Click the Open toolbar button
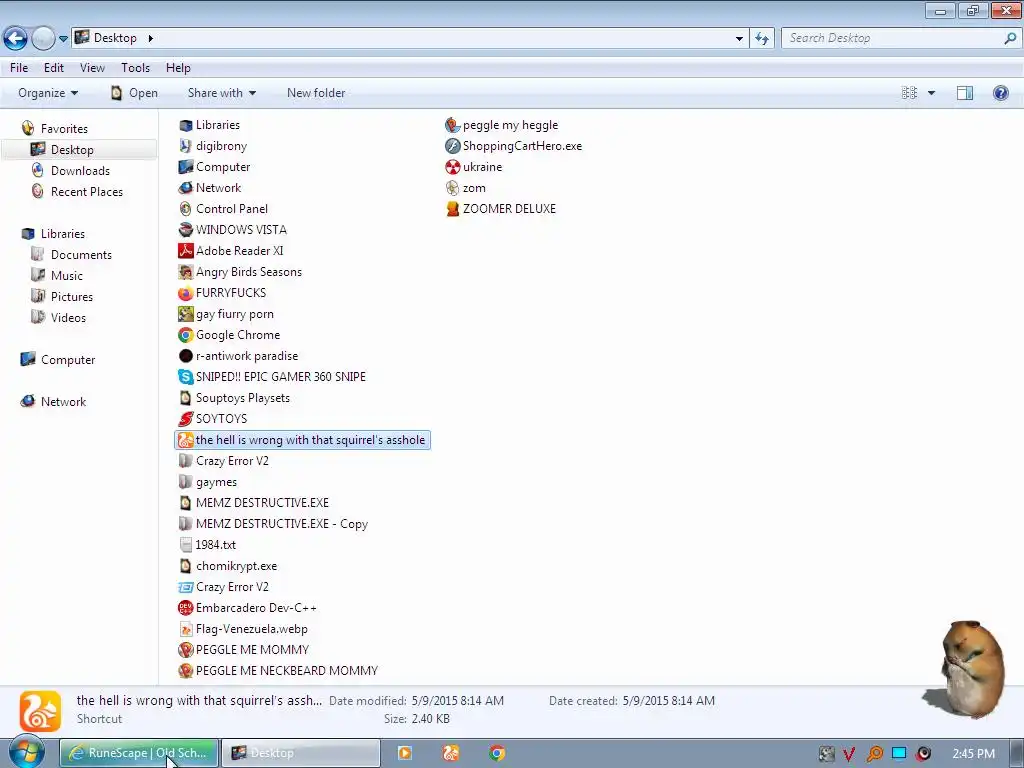The width and height of the screenshot is (1024, 768). click(x=134, y=93)
